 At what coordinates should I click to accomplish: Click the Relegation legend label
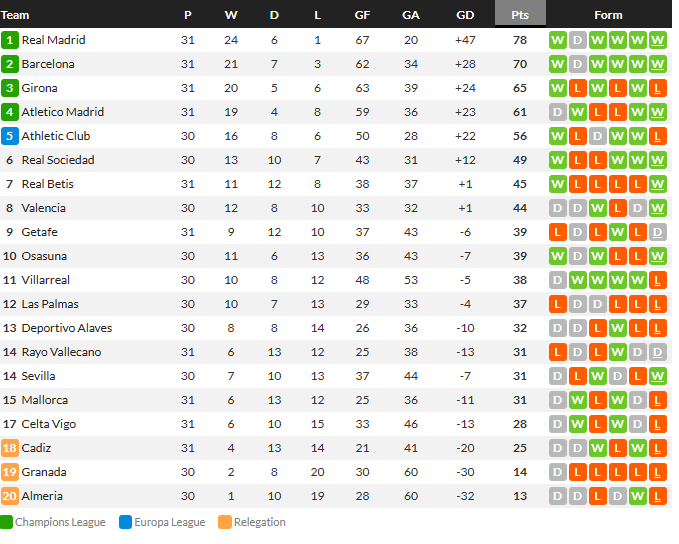[x=259, y=522]
